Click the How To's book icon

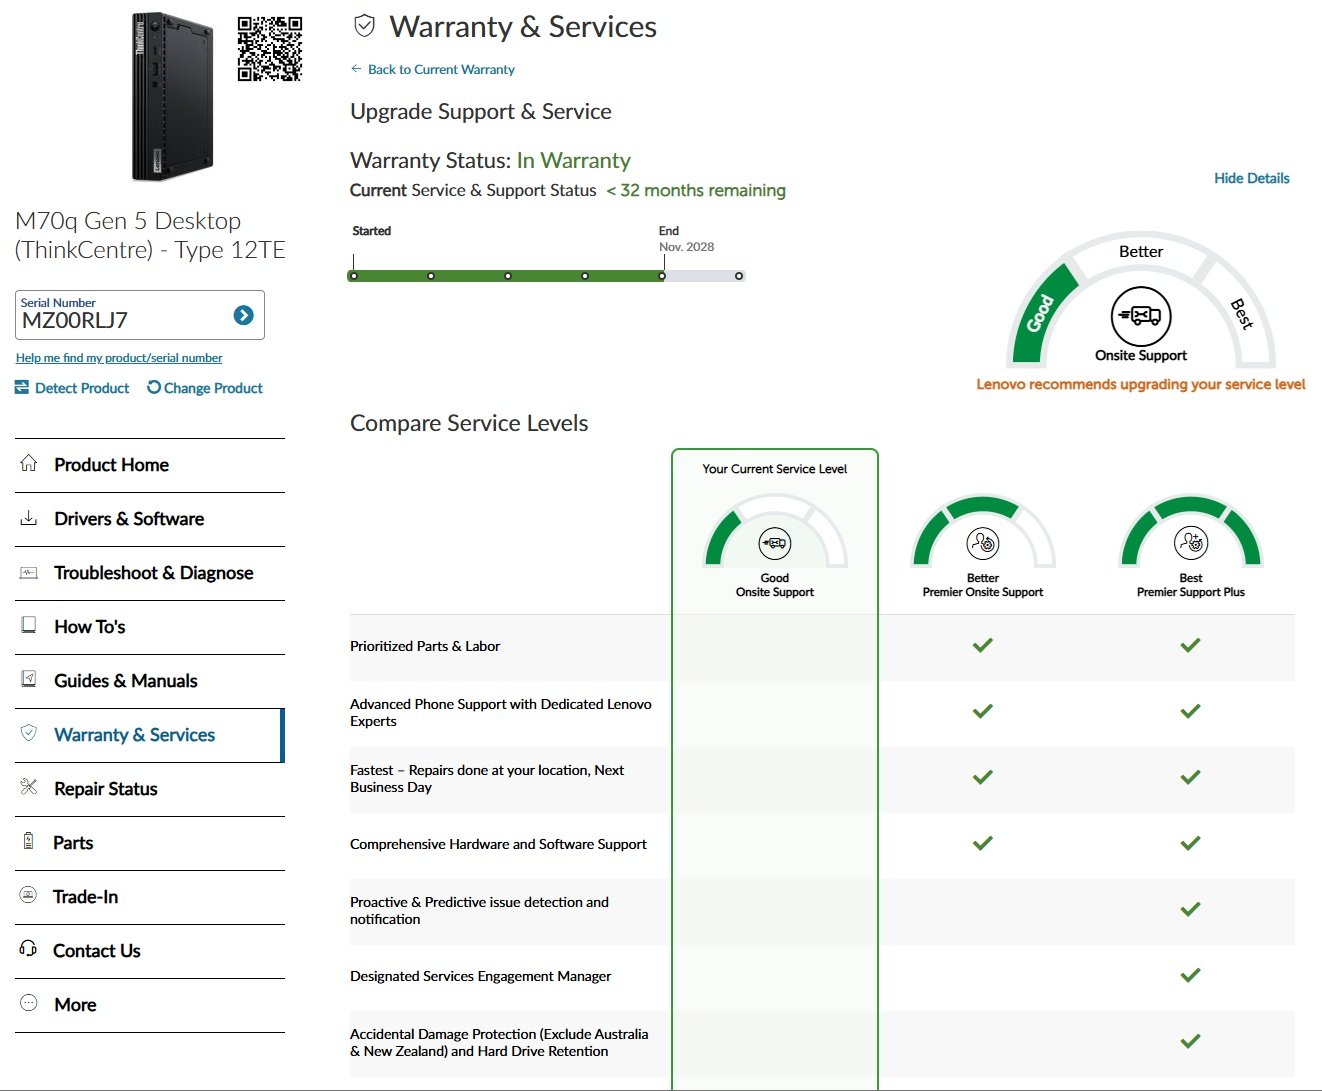[29, 626]
